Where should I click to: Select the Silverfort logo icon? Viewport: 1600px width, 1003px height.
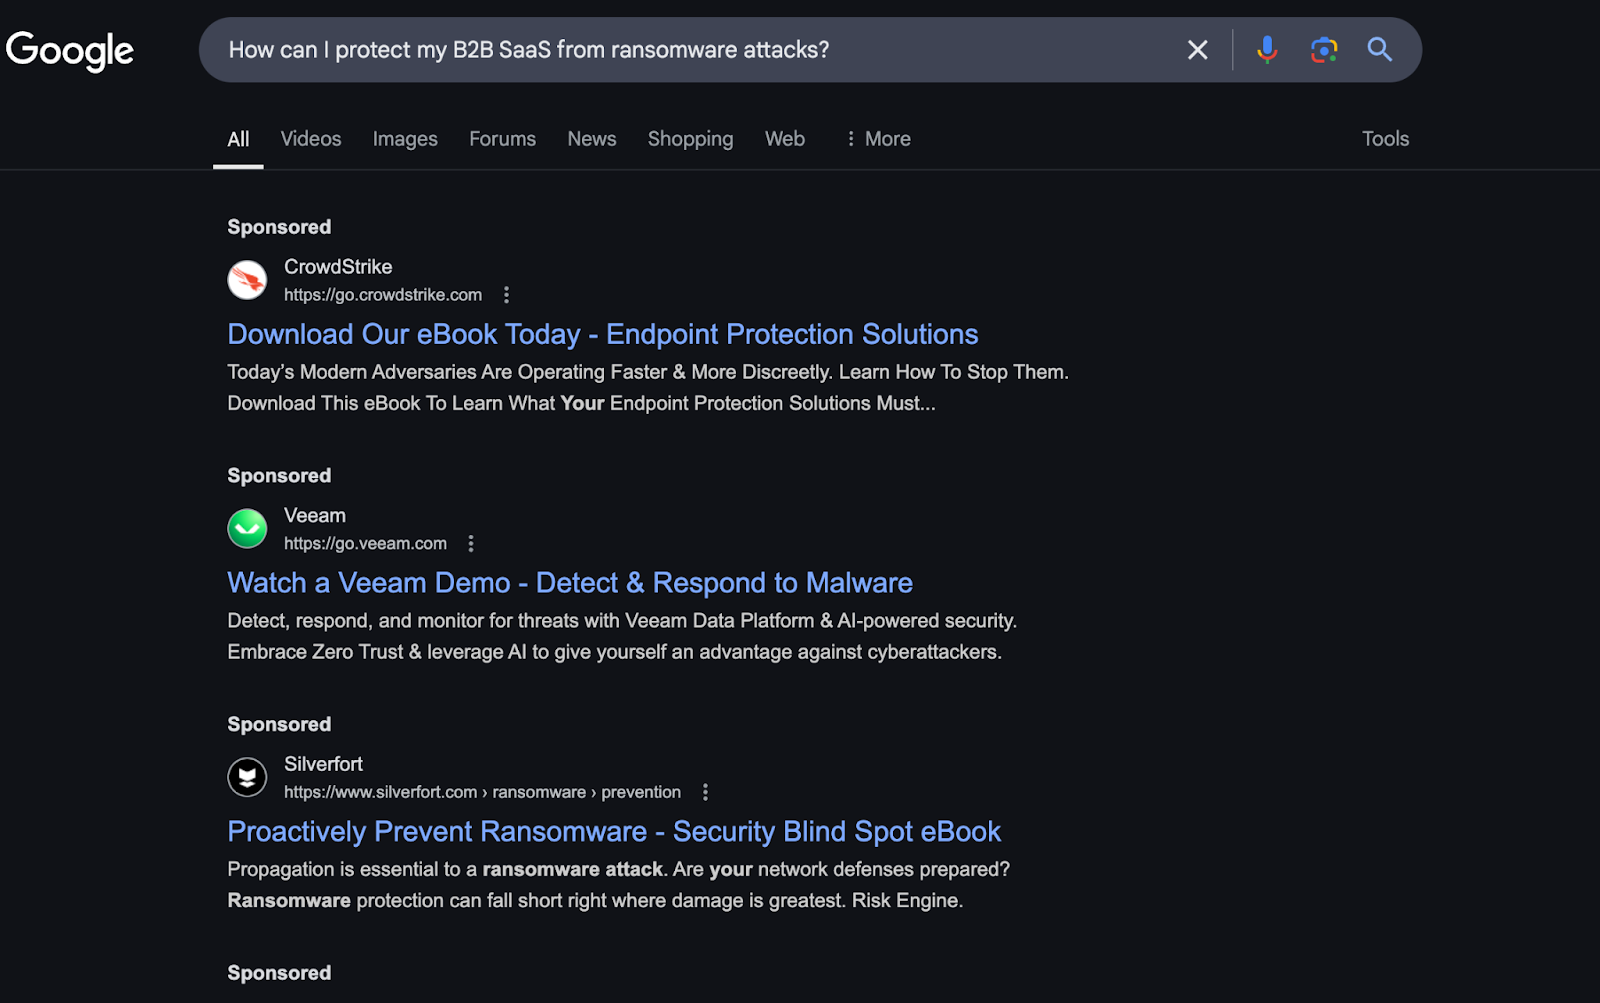pyautogui.click(x=247, y=777)
